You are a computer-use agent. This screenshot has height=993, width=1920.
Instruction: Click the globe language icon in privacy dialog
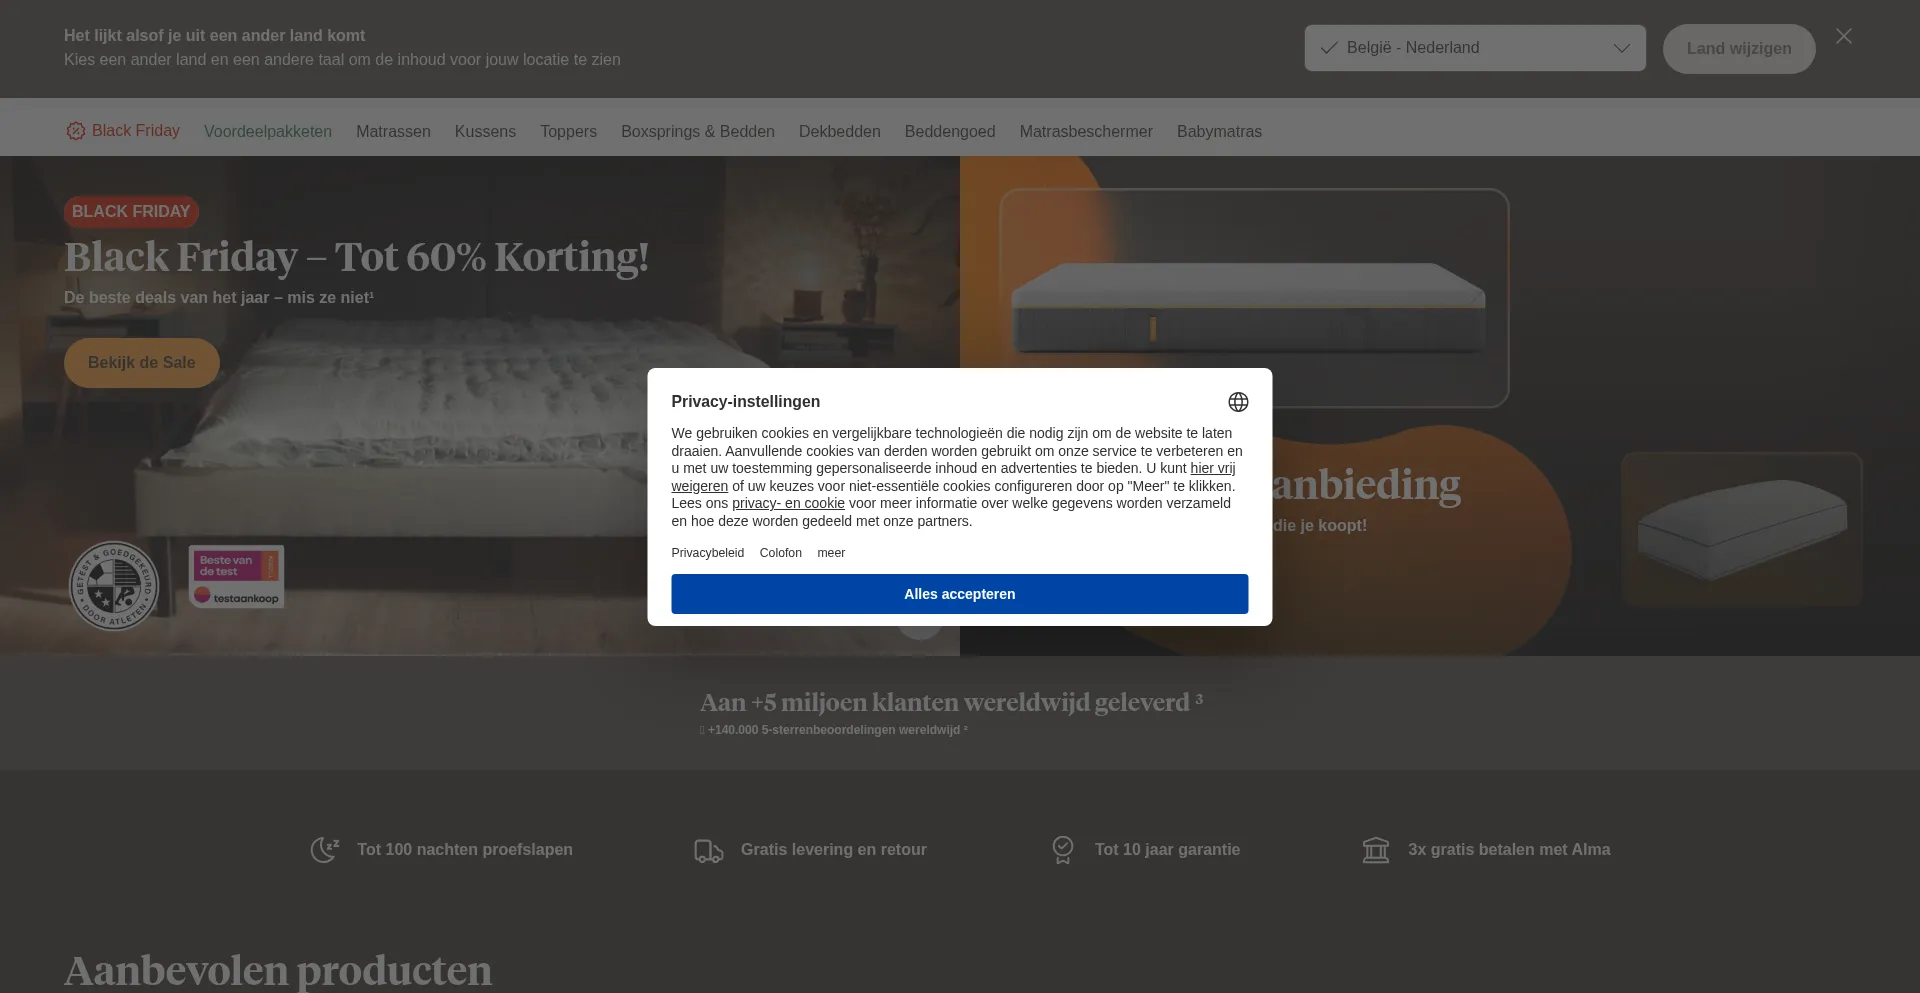click(x=1238, y=402)
